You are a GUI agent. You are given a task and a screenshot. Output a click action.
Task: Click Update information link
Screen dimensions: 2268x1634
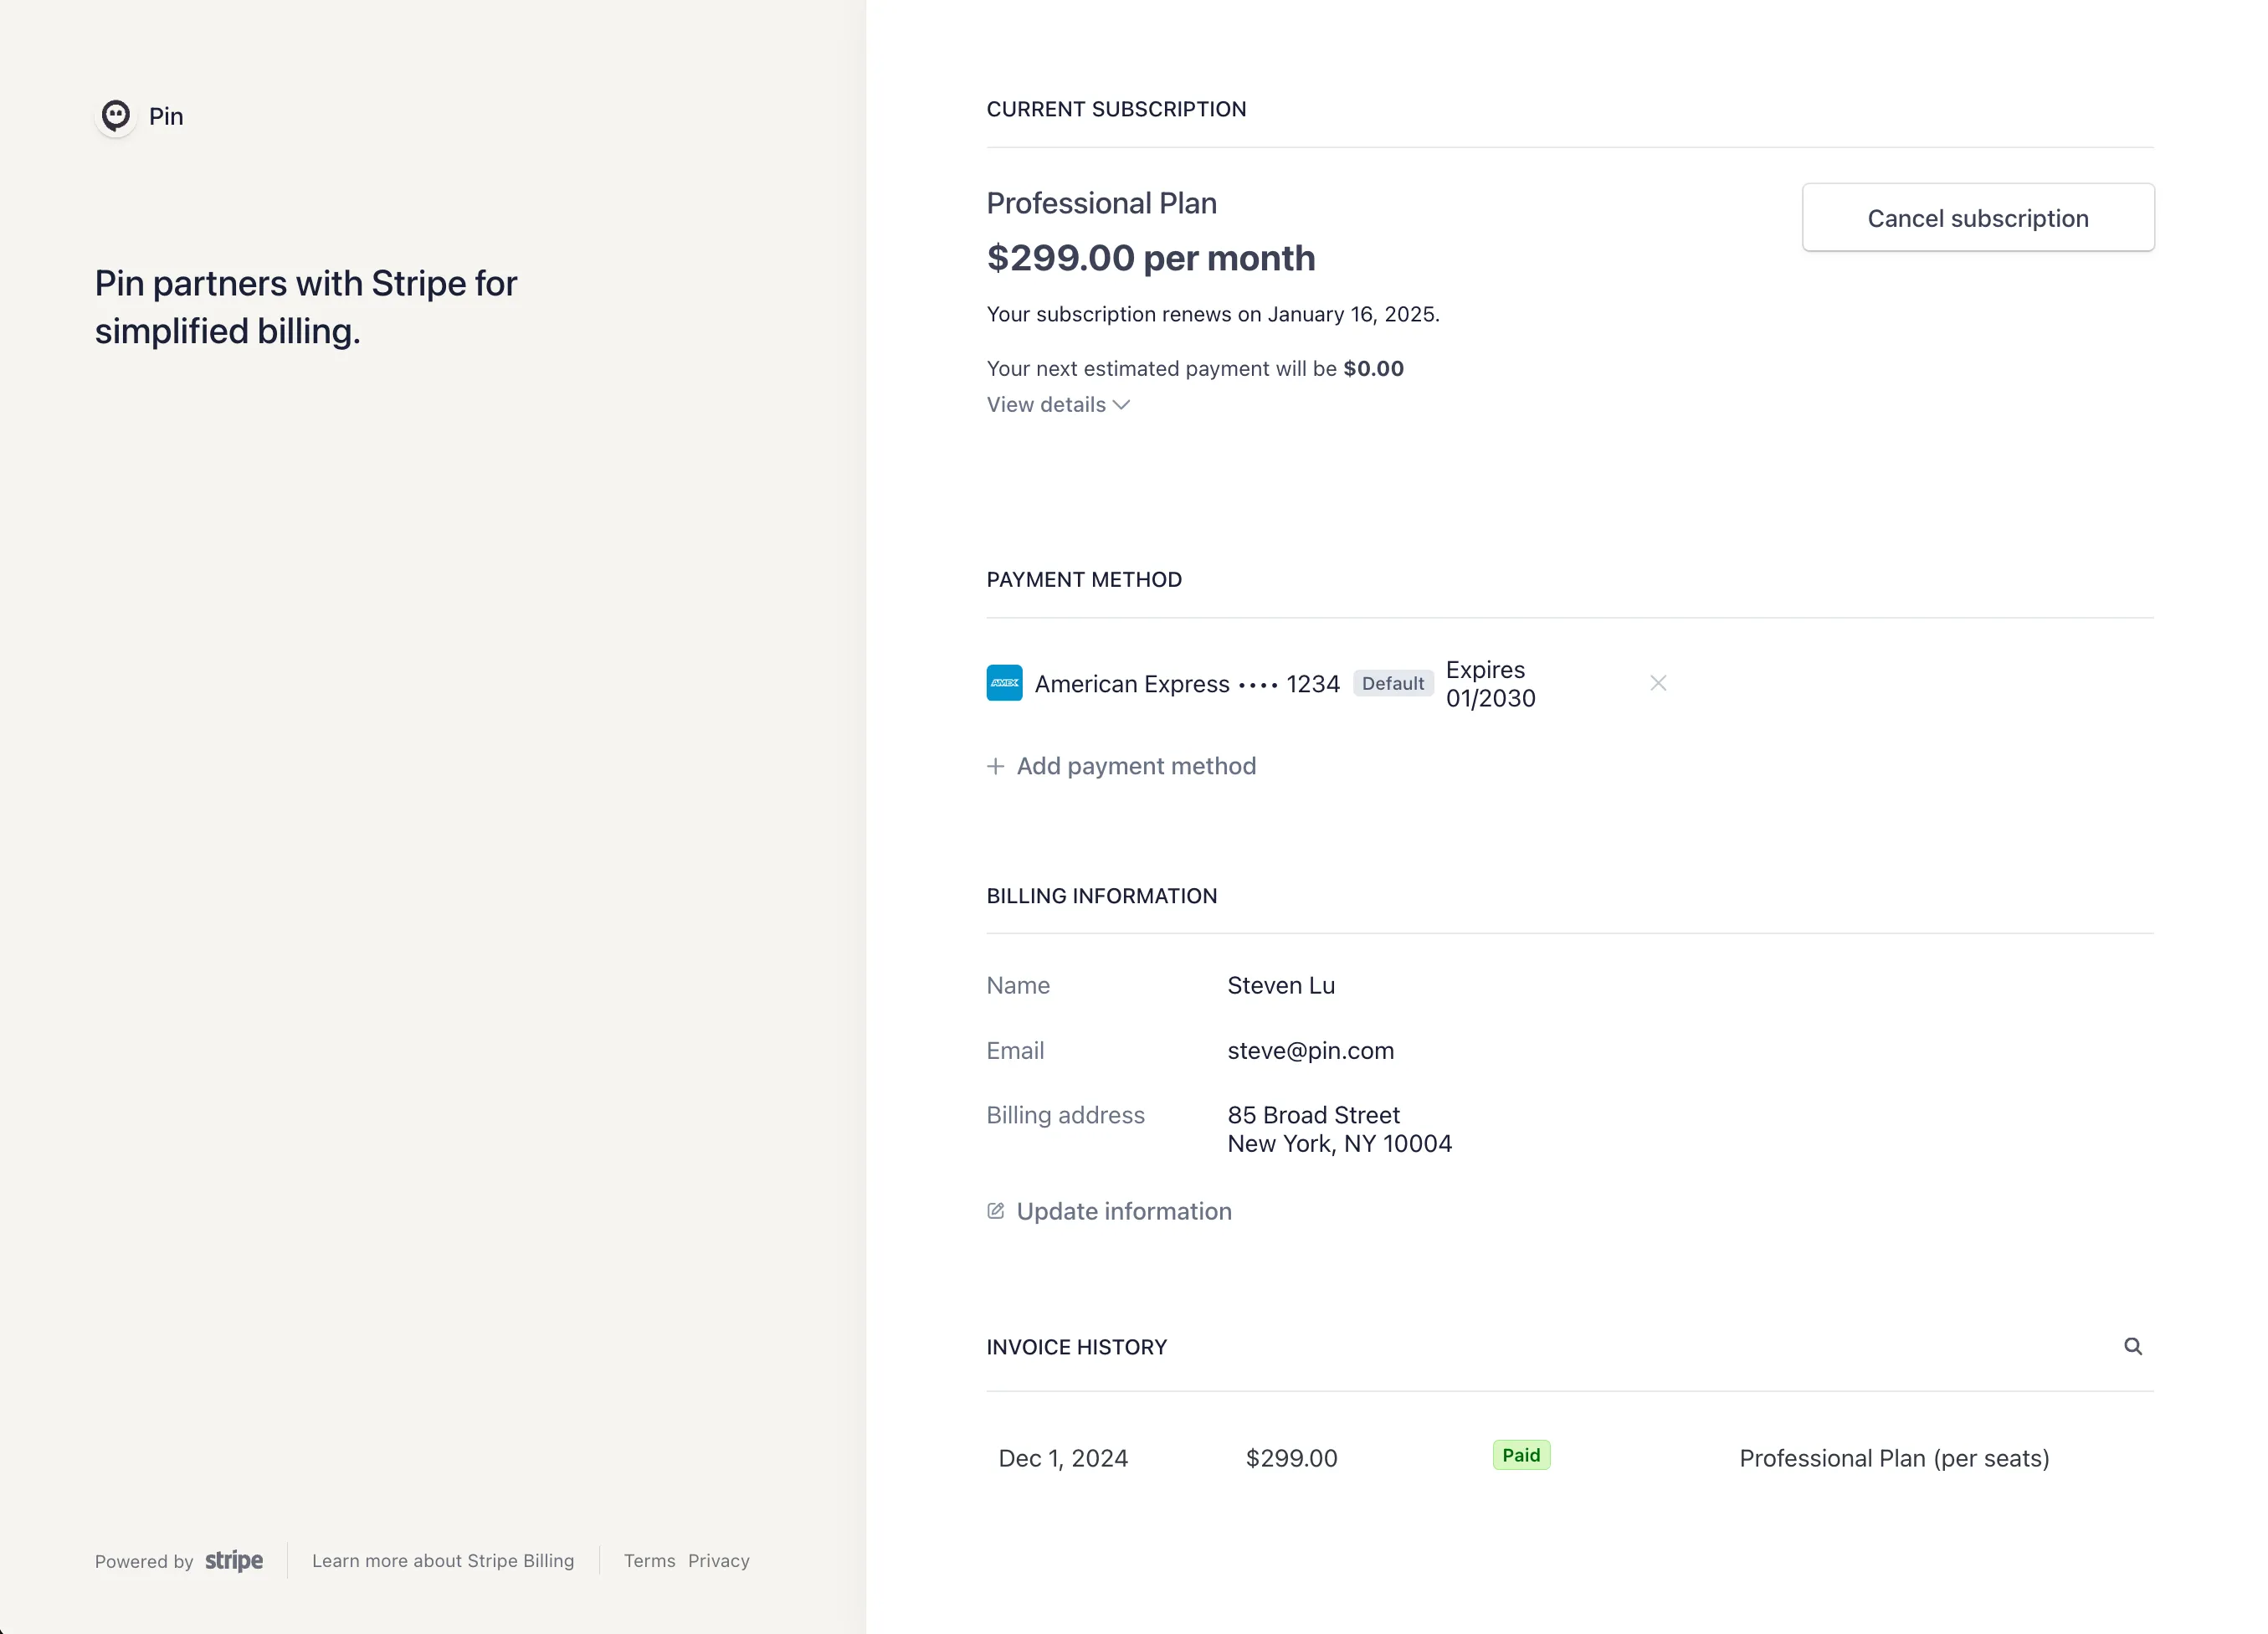(x=1124, y=1211)
